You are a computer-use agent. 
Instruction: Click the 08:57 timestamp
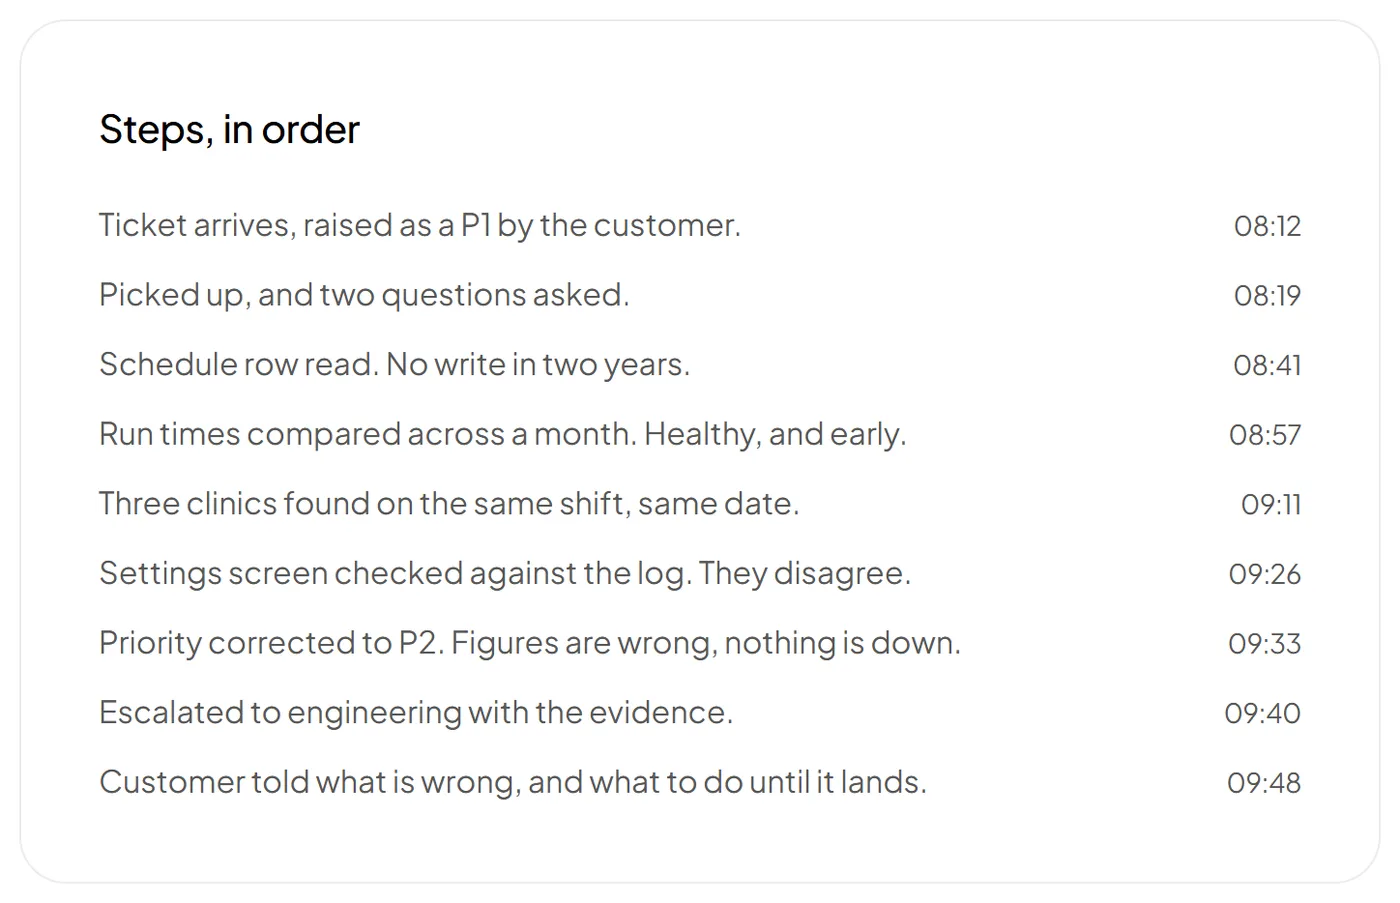[1265, 435]
